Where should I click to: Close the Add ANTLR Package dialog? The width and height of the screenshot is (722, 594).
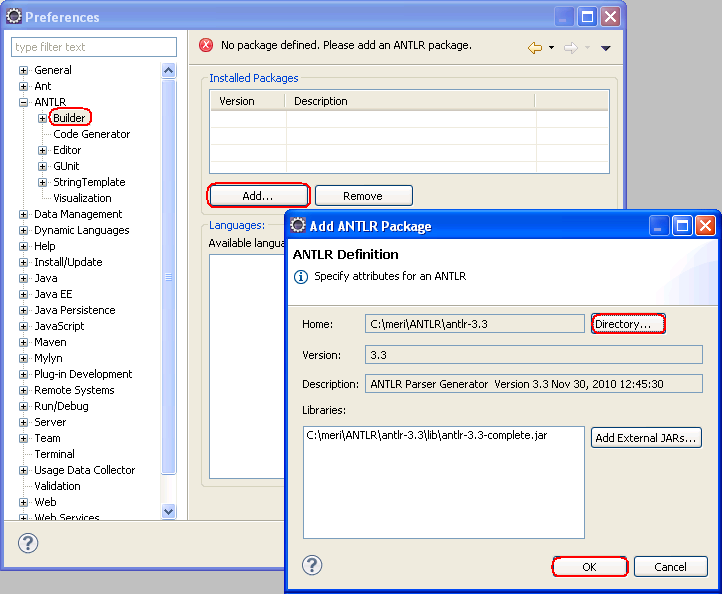(x=705, y=226)
